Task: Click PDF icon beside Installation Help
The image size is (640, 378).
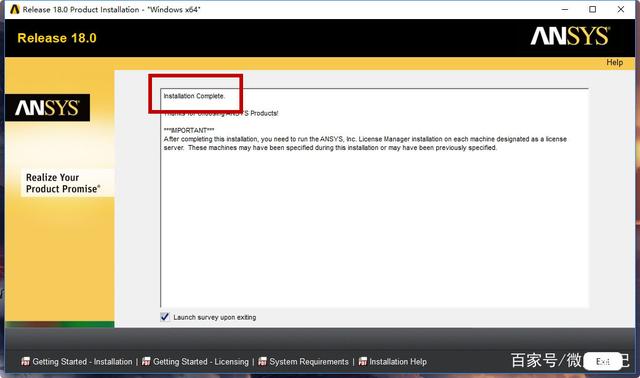Action: [x=362, y=361]
